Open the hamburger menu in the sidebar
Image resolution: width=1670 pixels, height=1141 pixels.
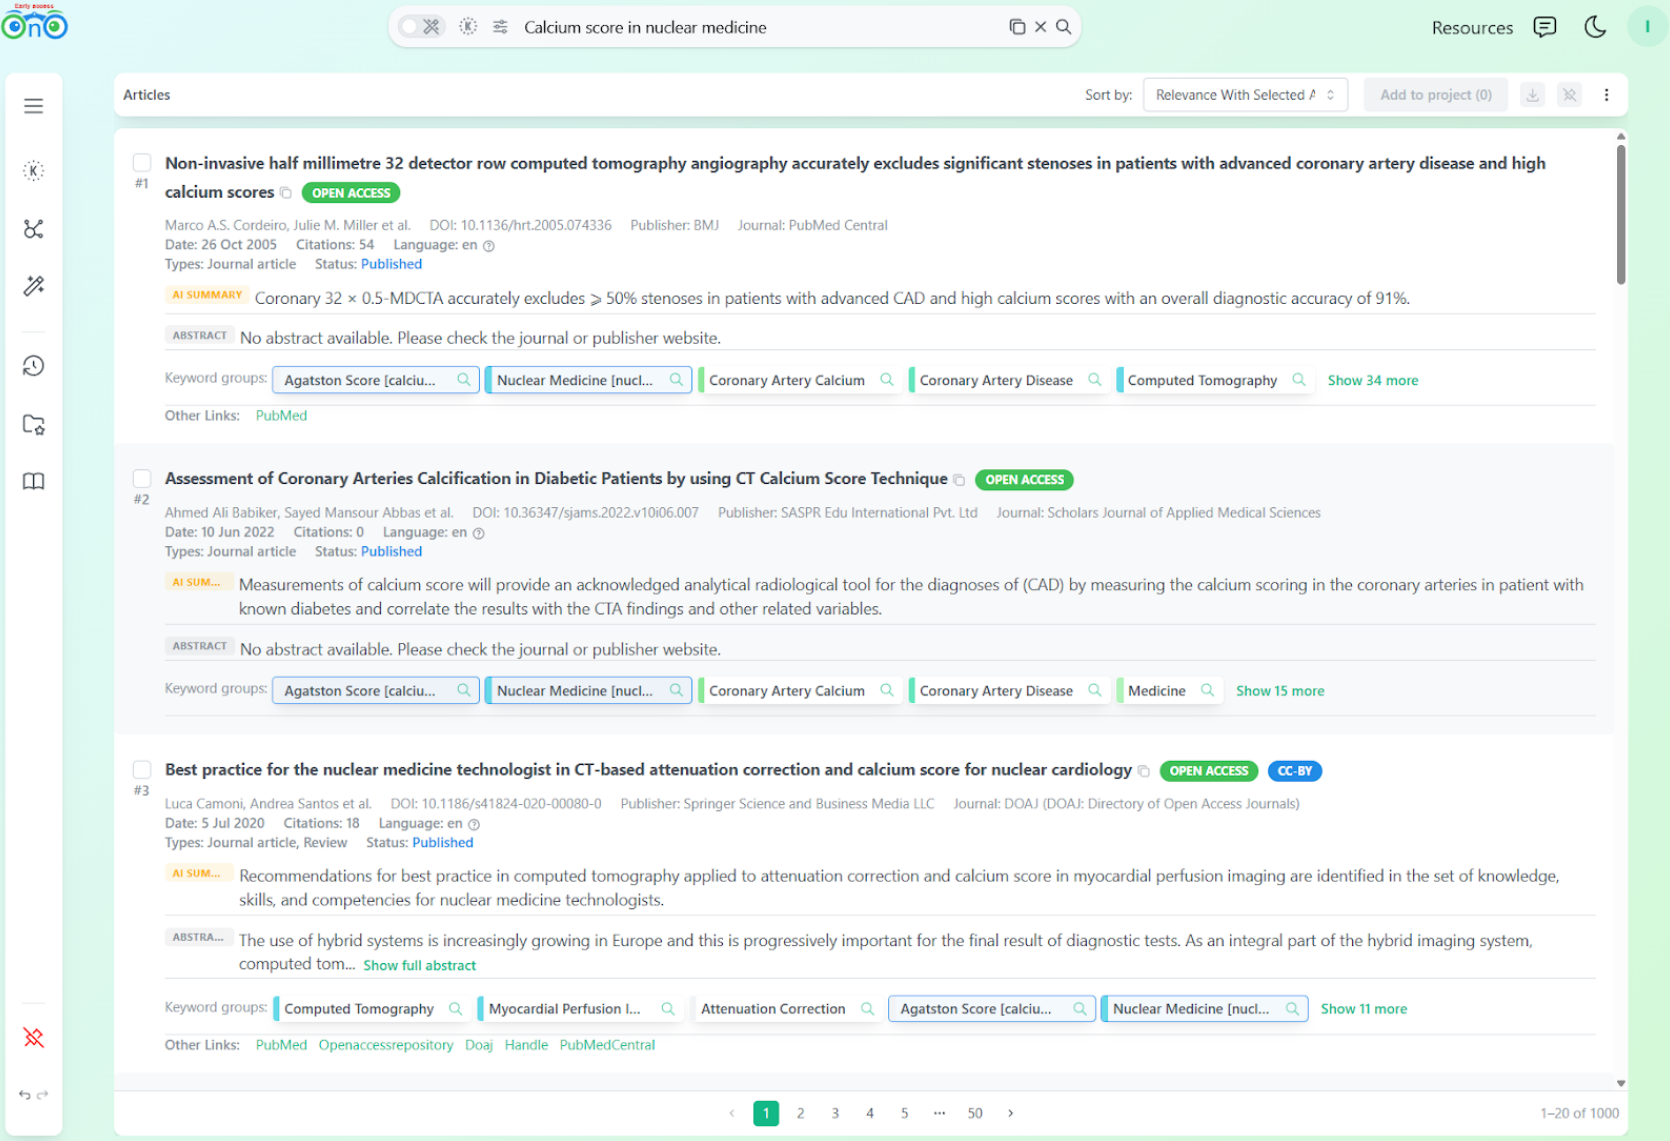click(x=33, y=105)
